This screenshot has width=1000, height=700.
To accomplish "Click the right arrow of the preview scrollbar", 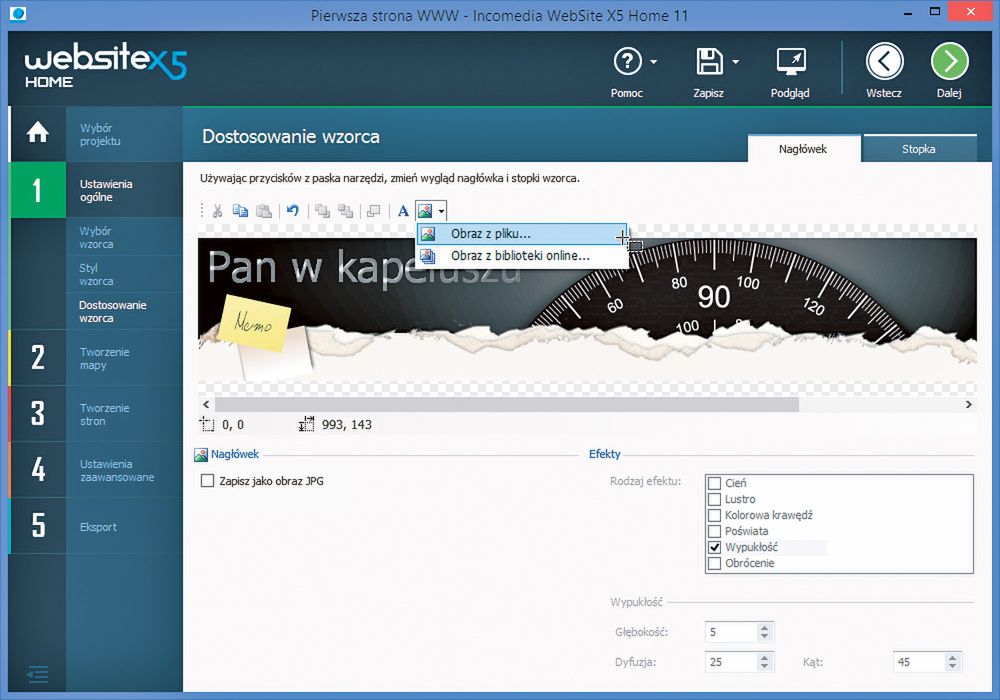I will (x=969, y=404).
